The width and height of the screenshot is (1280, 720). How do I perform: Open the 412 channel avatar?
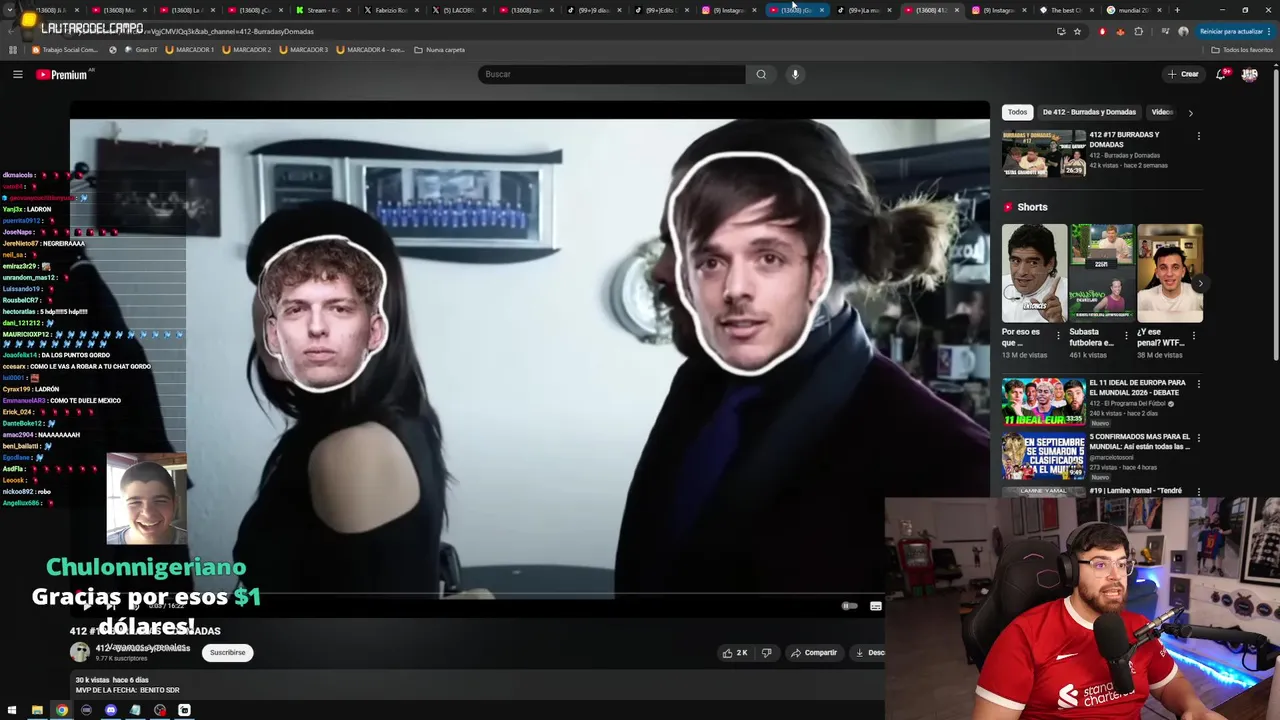tap(79, 652)
